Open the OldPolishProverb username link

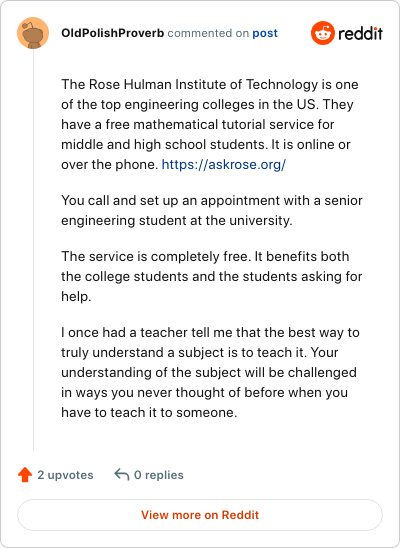(x=112, y=33)
